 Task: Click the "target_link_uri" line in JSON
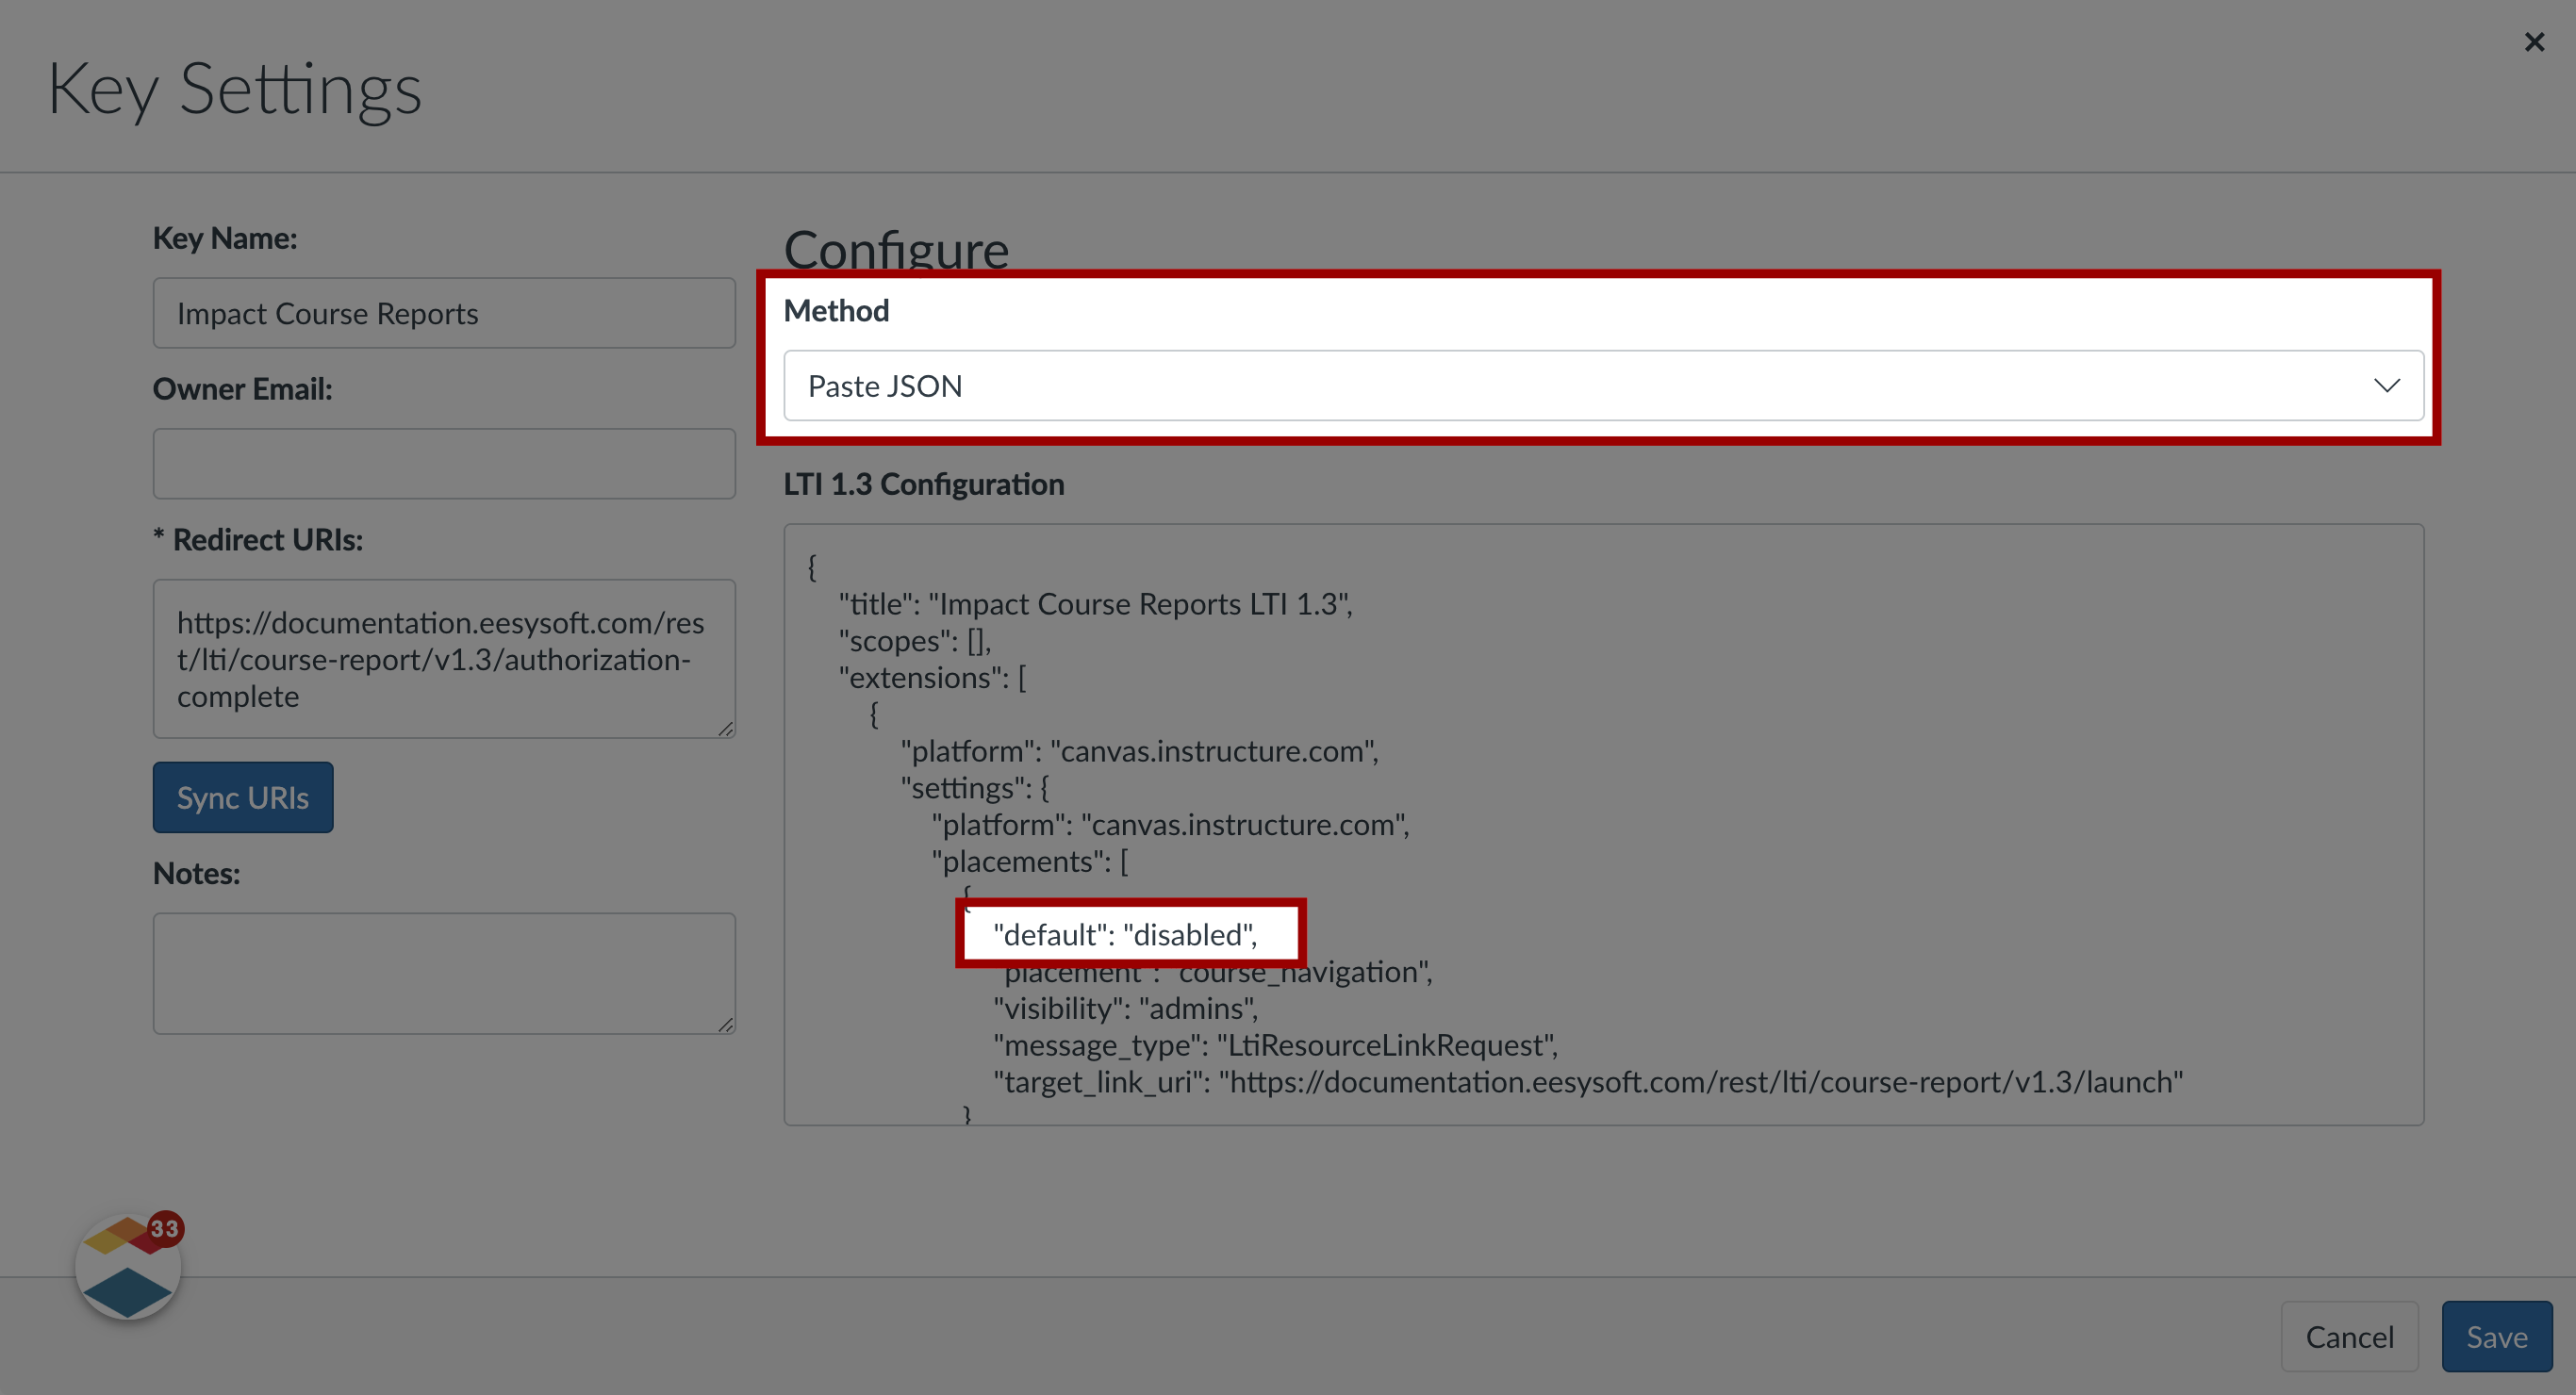click(1587, 1082)
